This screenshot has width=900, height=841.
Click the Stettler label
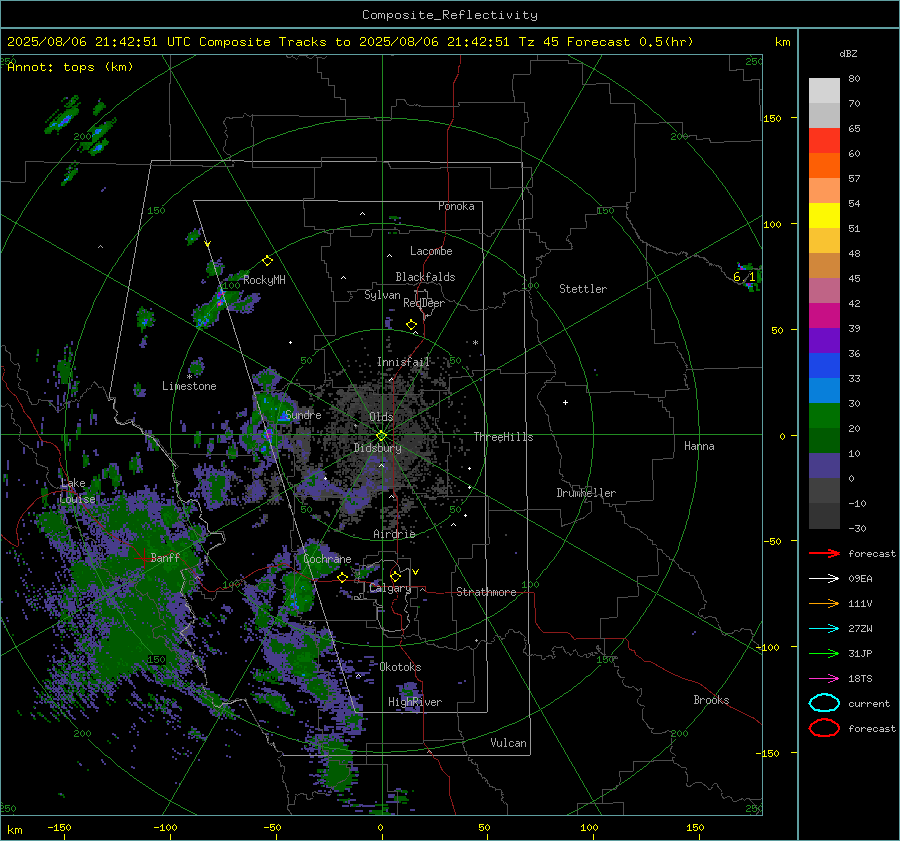click(x=583, y=289)
